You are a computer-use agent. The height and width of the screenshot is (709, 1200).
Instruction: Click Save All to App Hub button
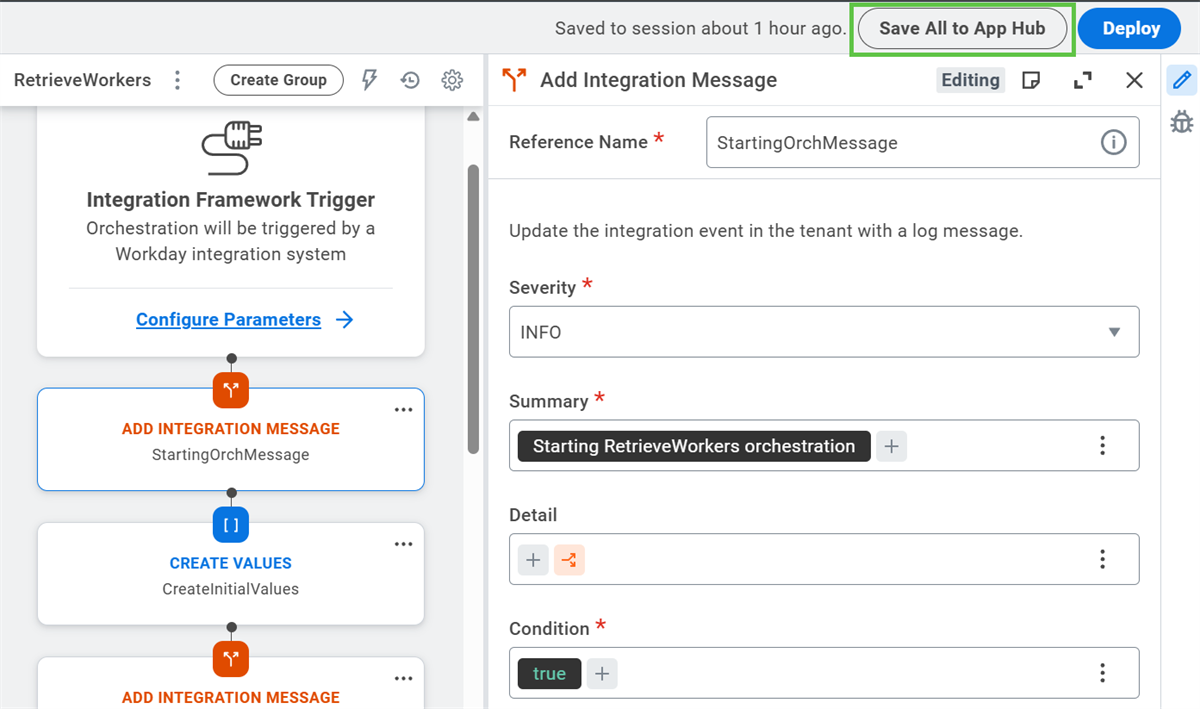pyautogui.click(x=962, y=29)
